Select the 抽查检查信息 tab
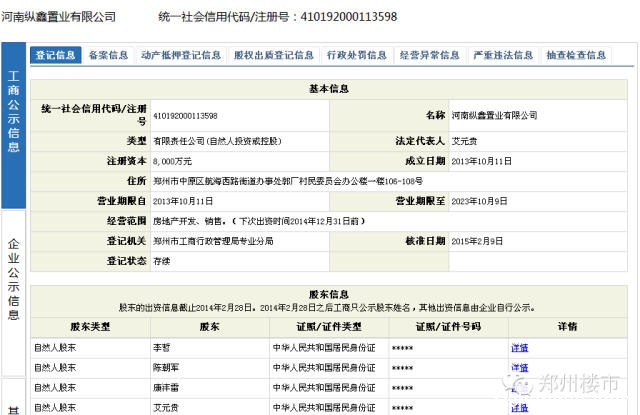This screenshot has width=640, height=415. (x=576, y=55)
